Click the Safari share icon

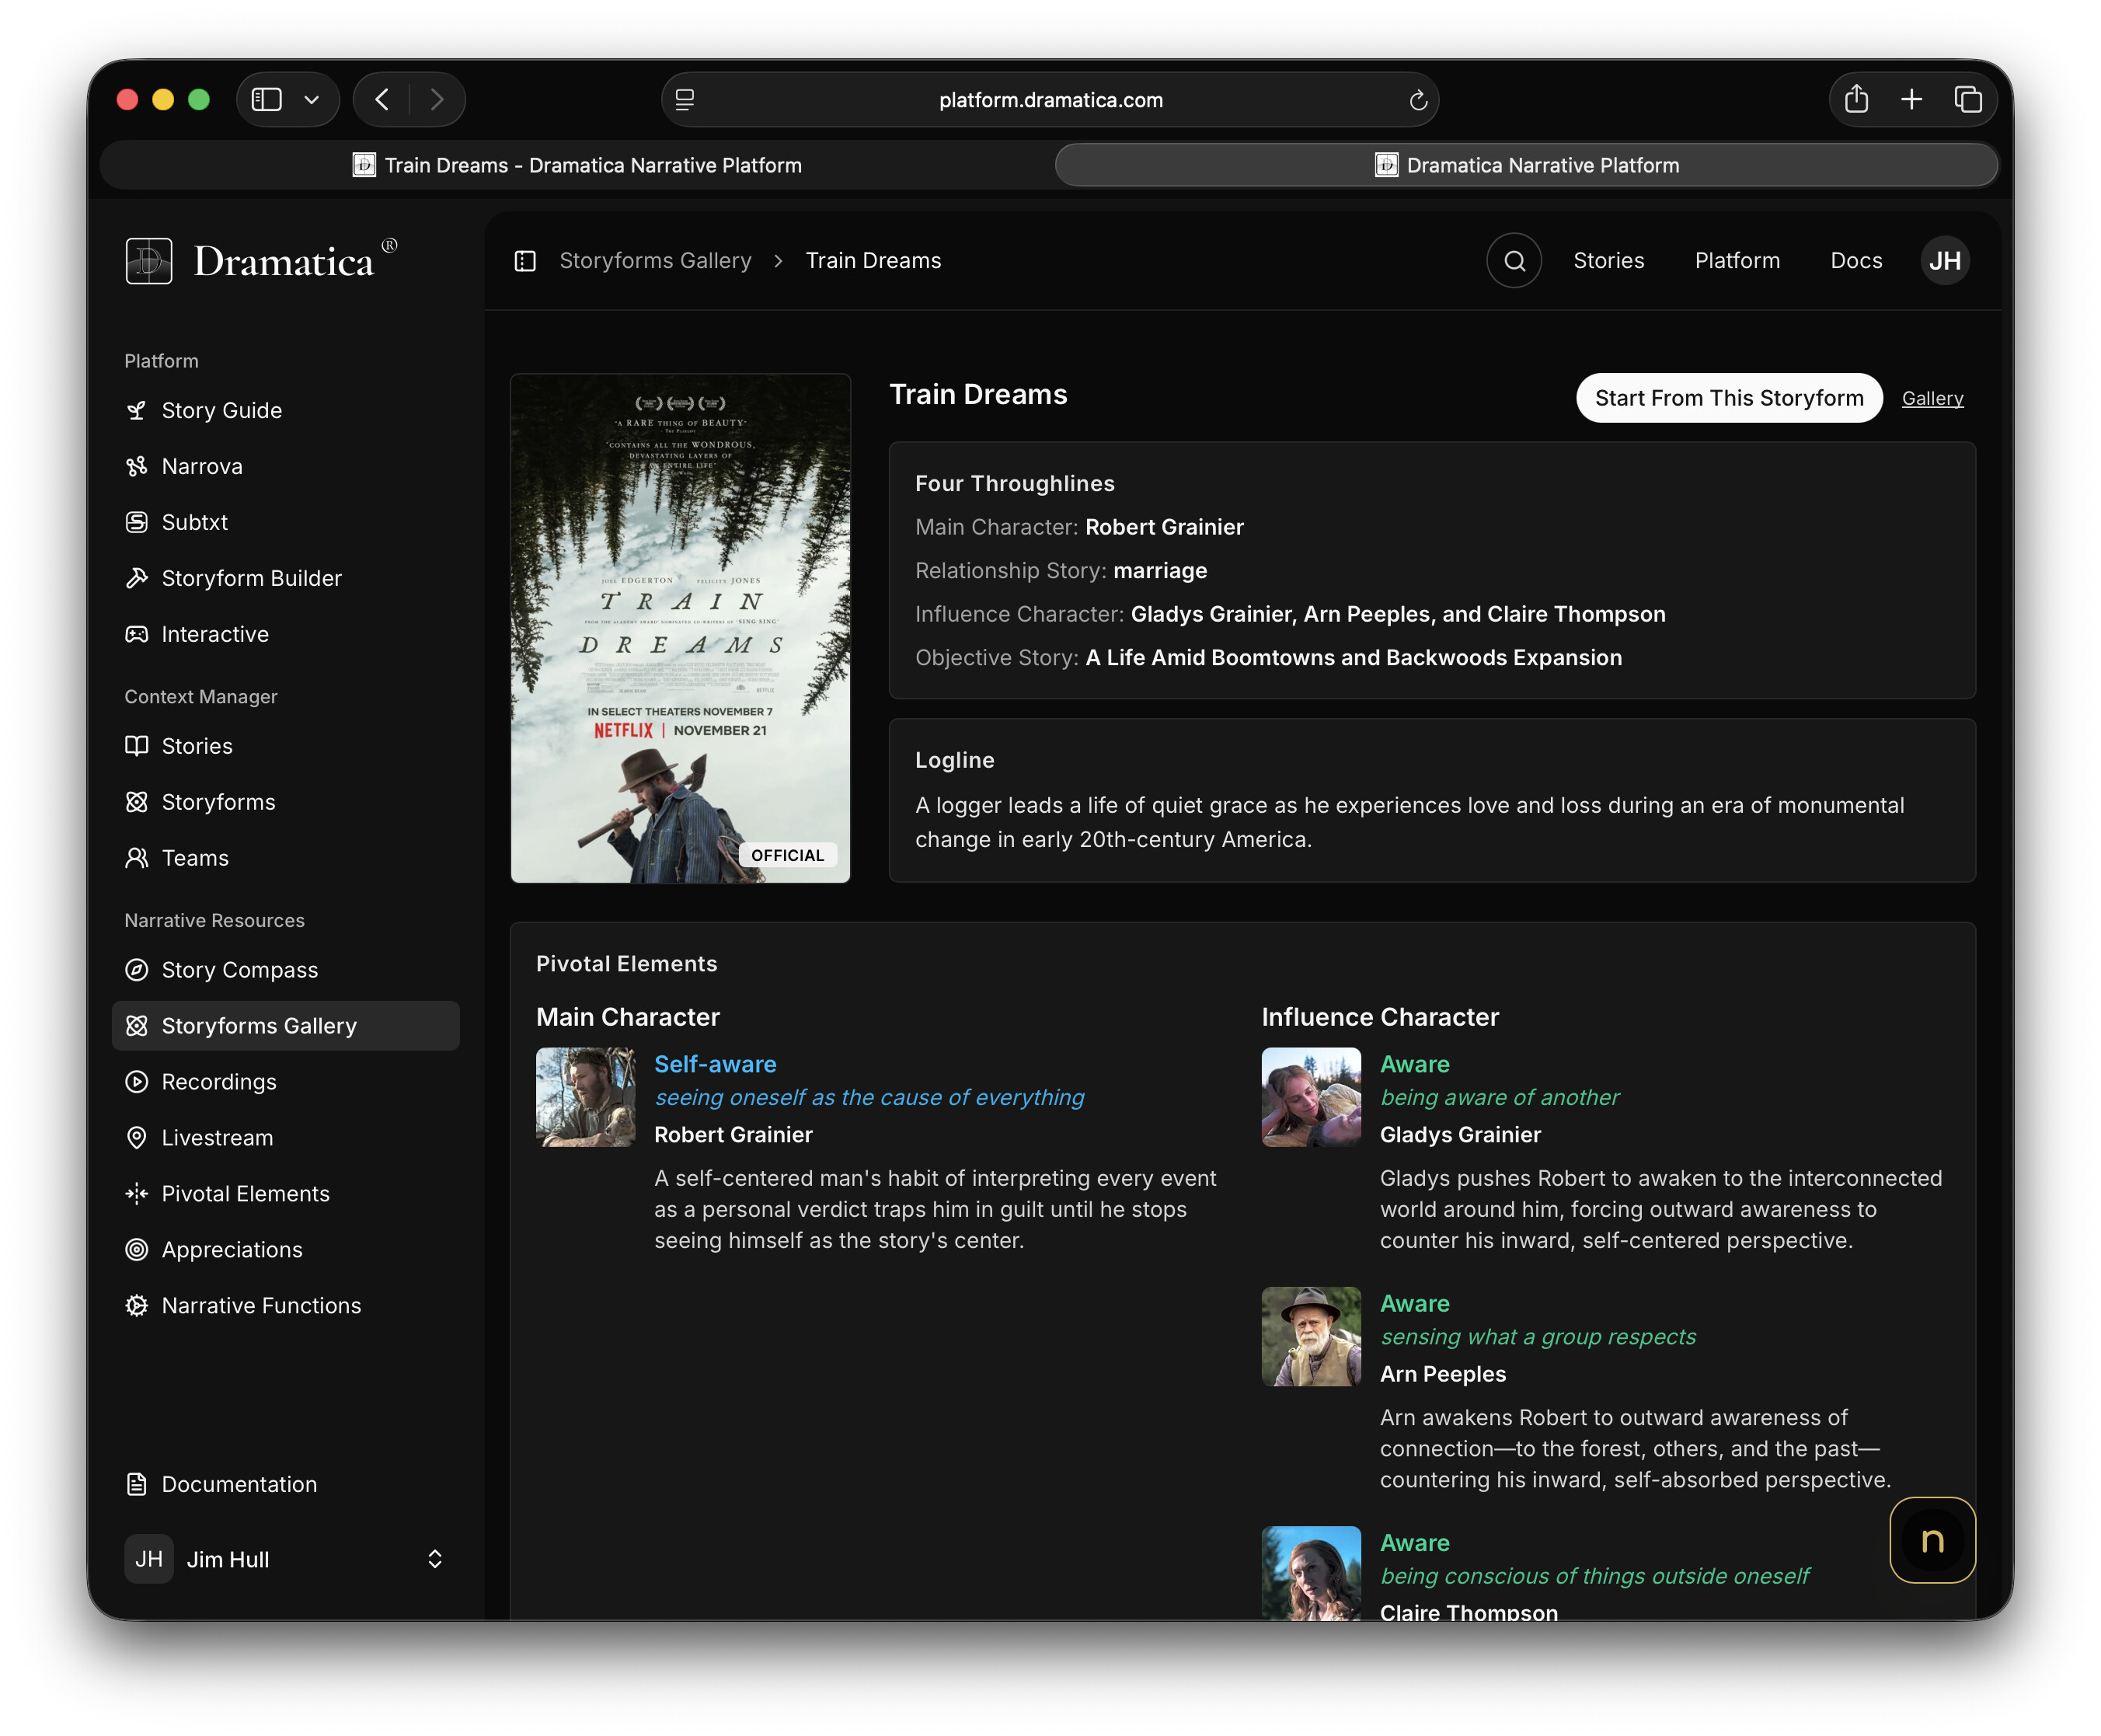1856,99
